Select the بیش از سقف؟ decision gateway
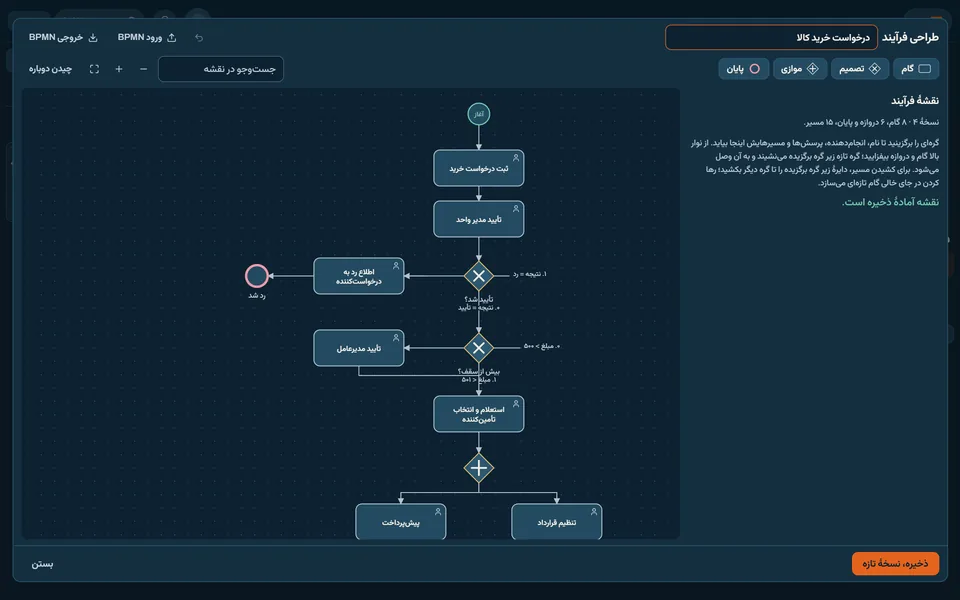This screenshot has height=600, width=960. [x=479, y=348]
